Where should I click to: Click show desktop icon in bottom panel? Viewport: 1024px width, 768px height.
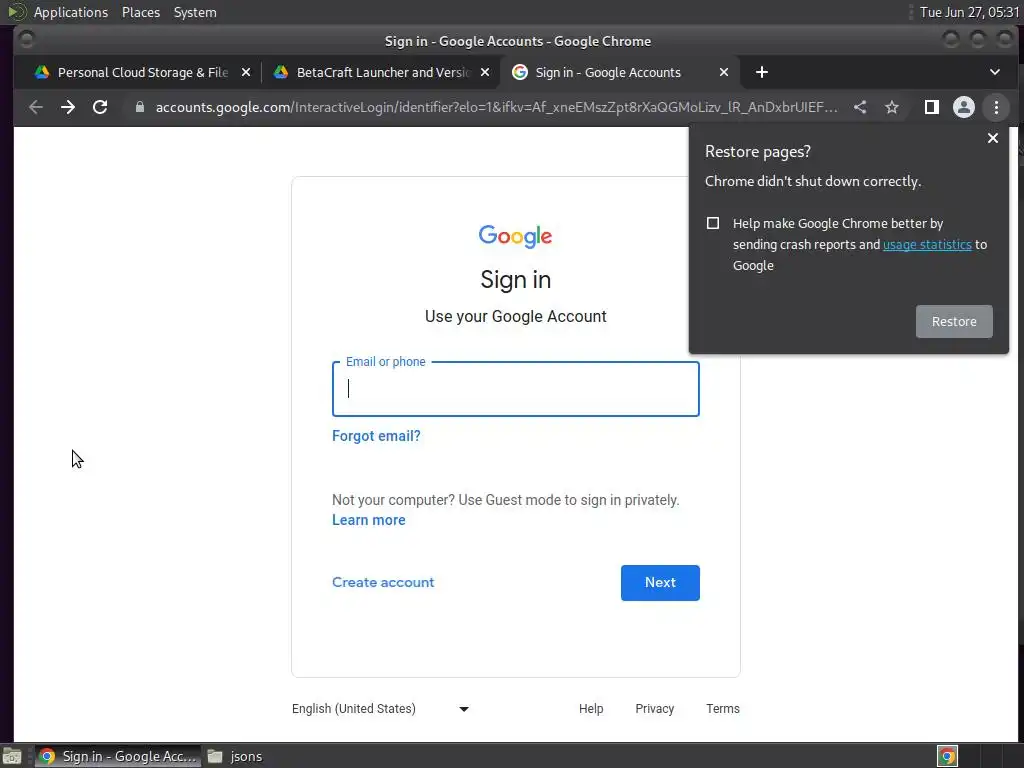(12, 756)
